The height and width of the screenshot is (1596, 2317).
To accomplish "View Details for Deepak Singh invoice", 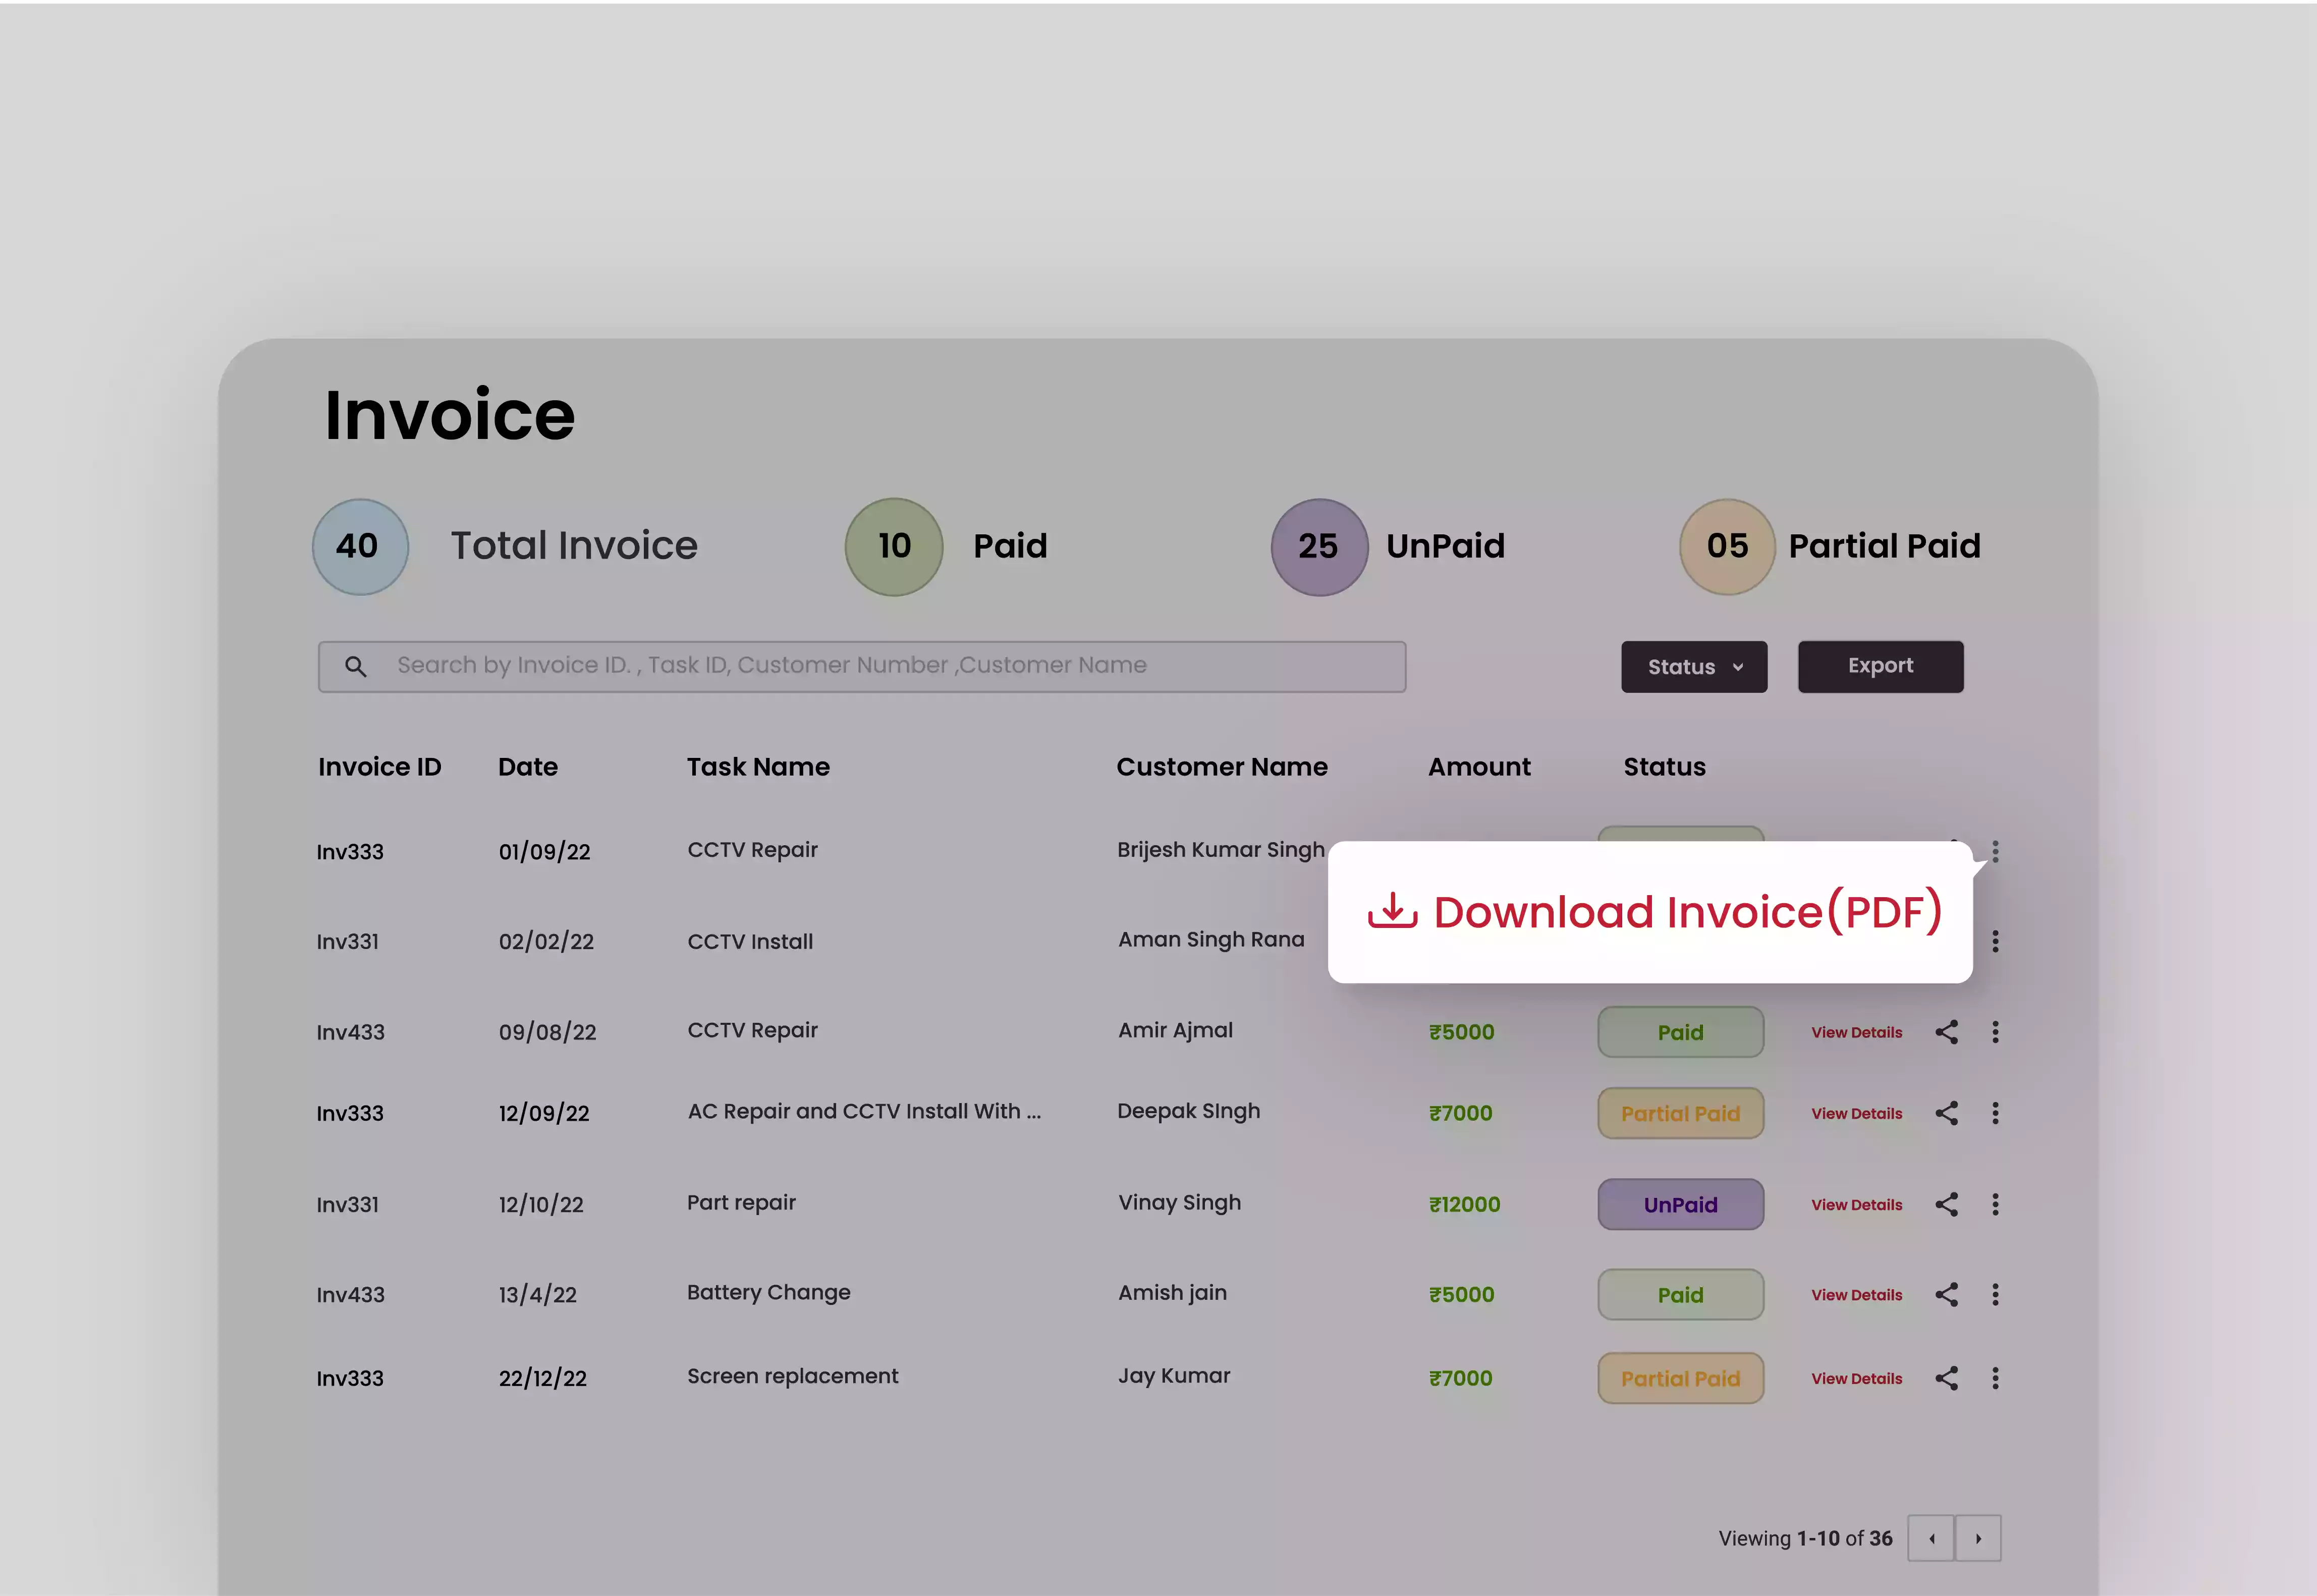I will (x=1857, y=1113).
